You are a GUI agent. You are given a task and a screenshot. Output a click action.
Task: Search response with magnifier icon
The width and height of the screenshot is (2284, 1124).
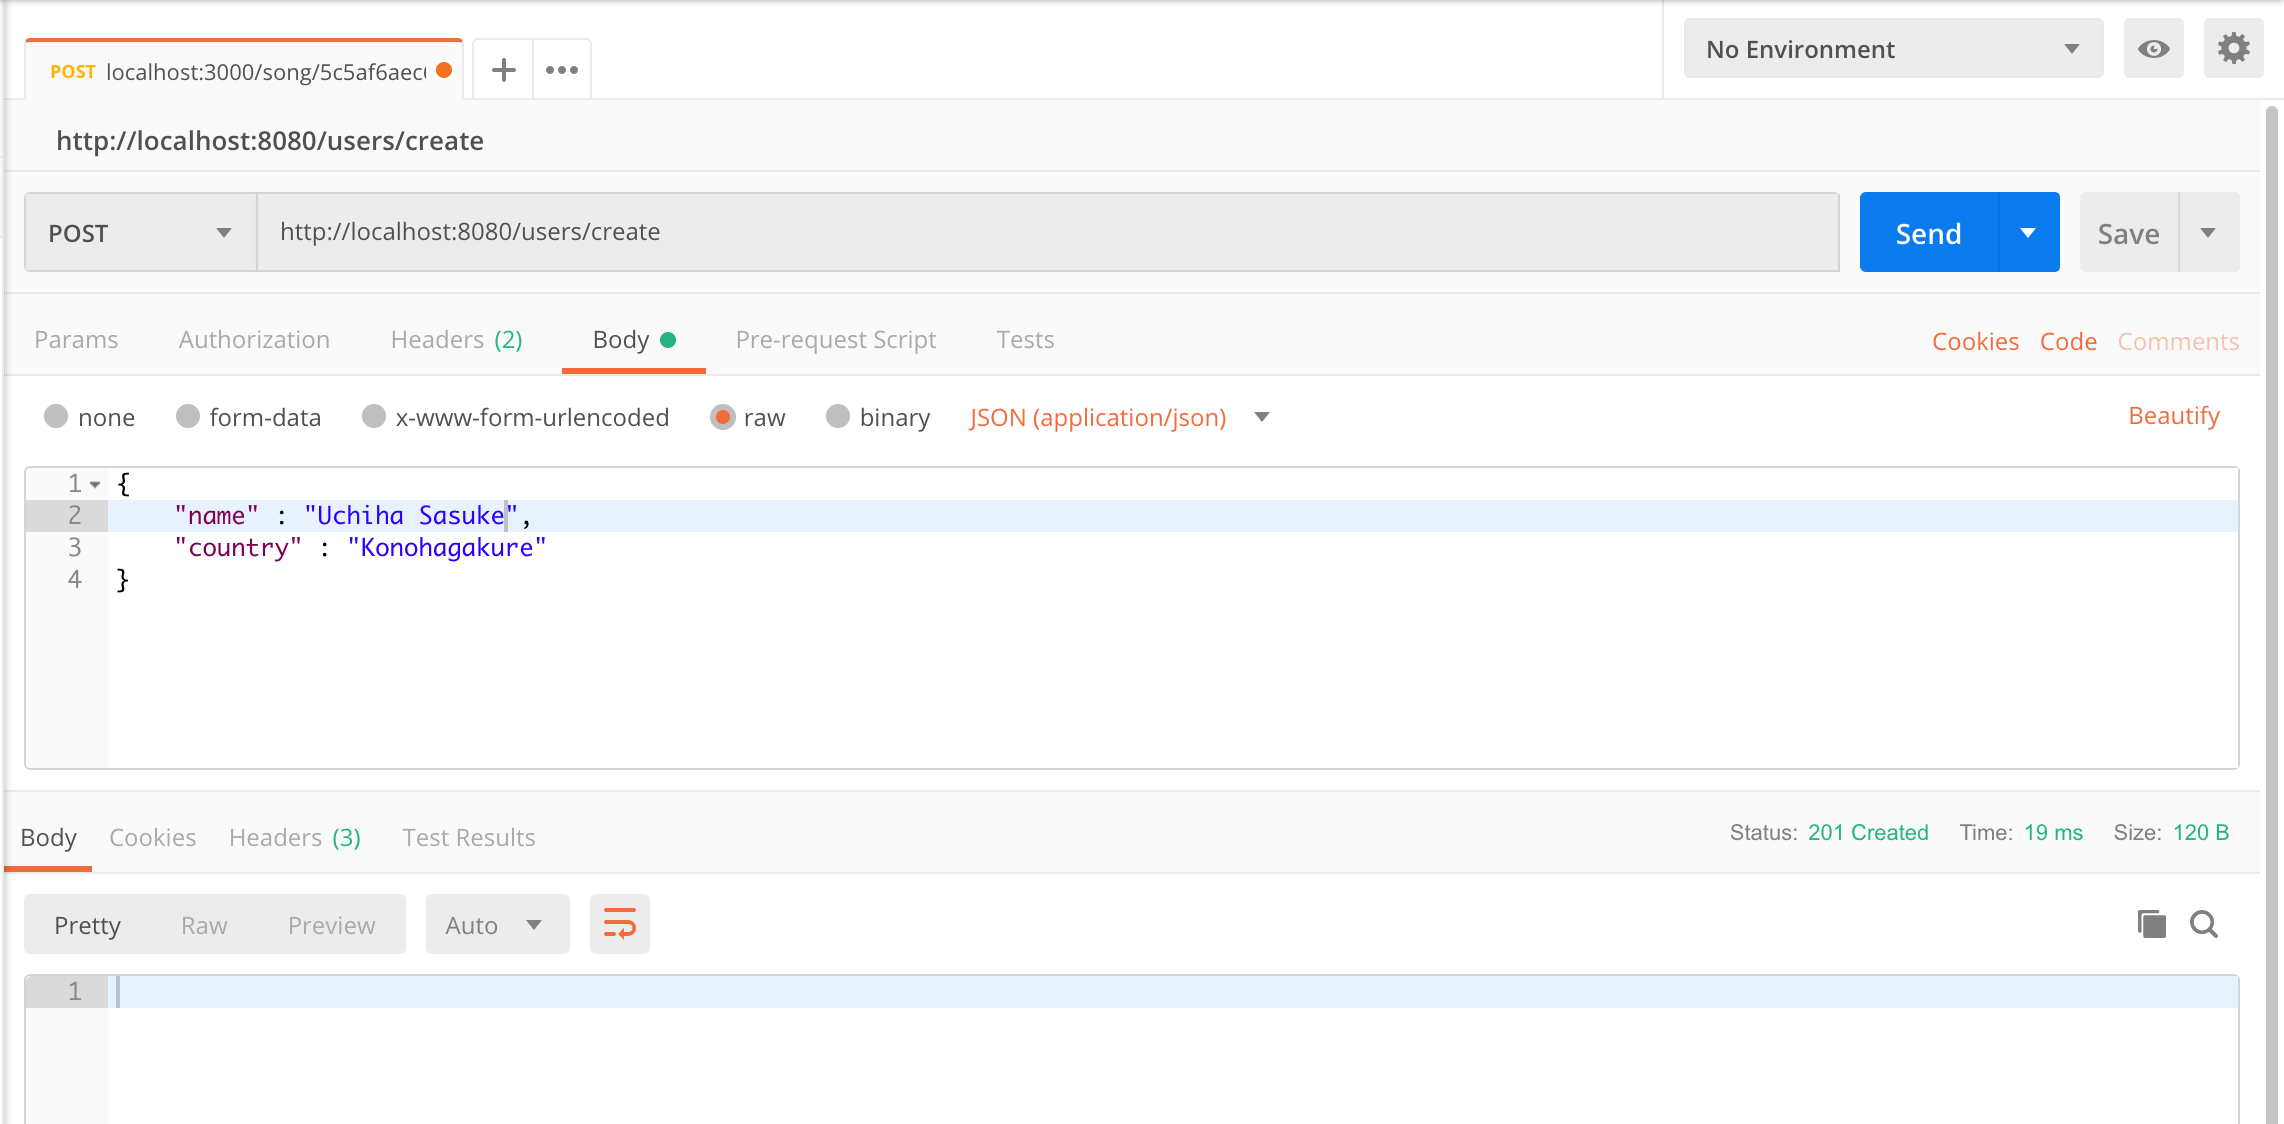(x=2204, y=924)
